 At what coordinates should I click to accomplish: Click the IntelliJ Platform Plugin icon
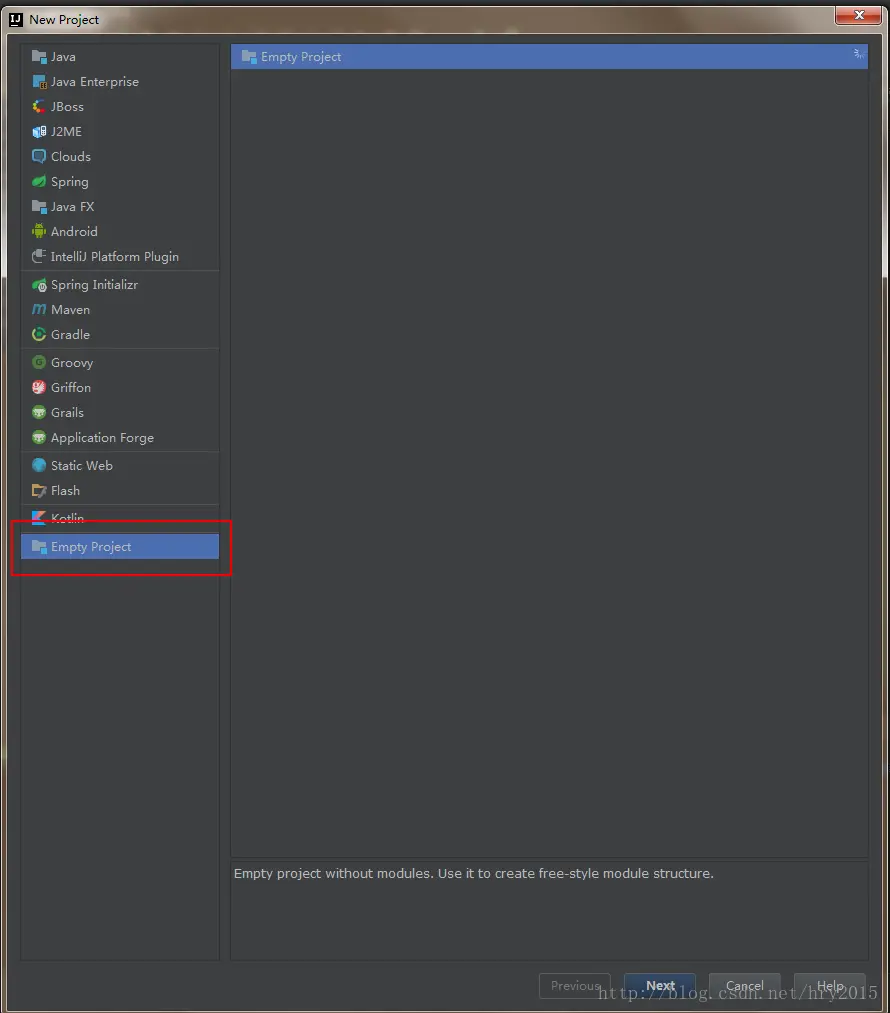39,256
